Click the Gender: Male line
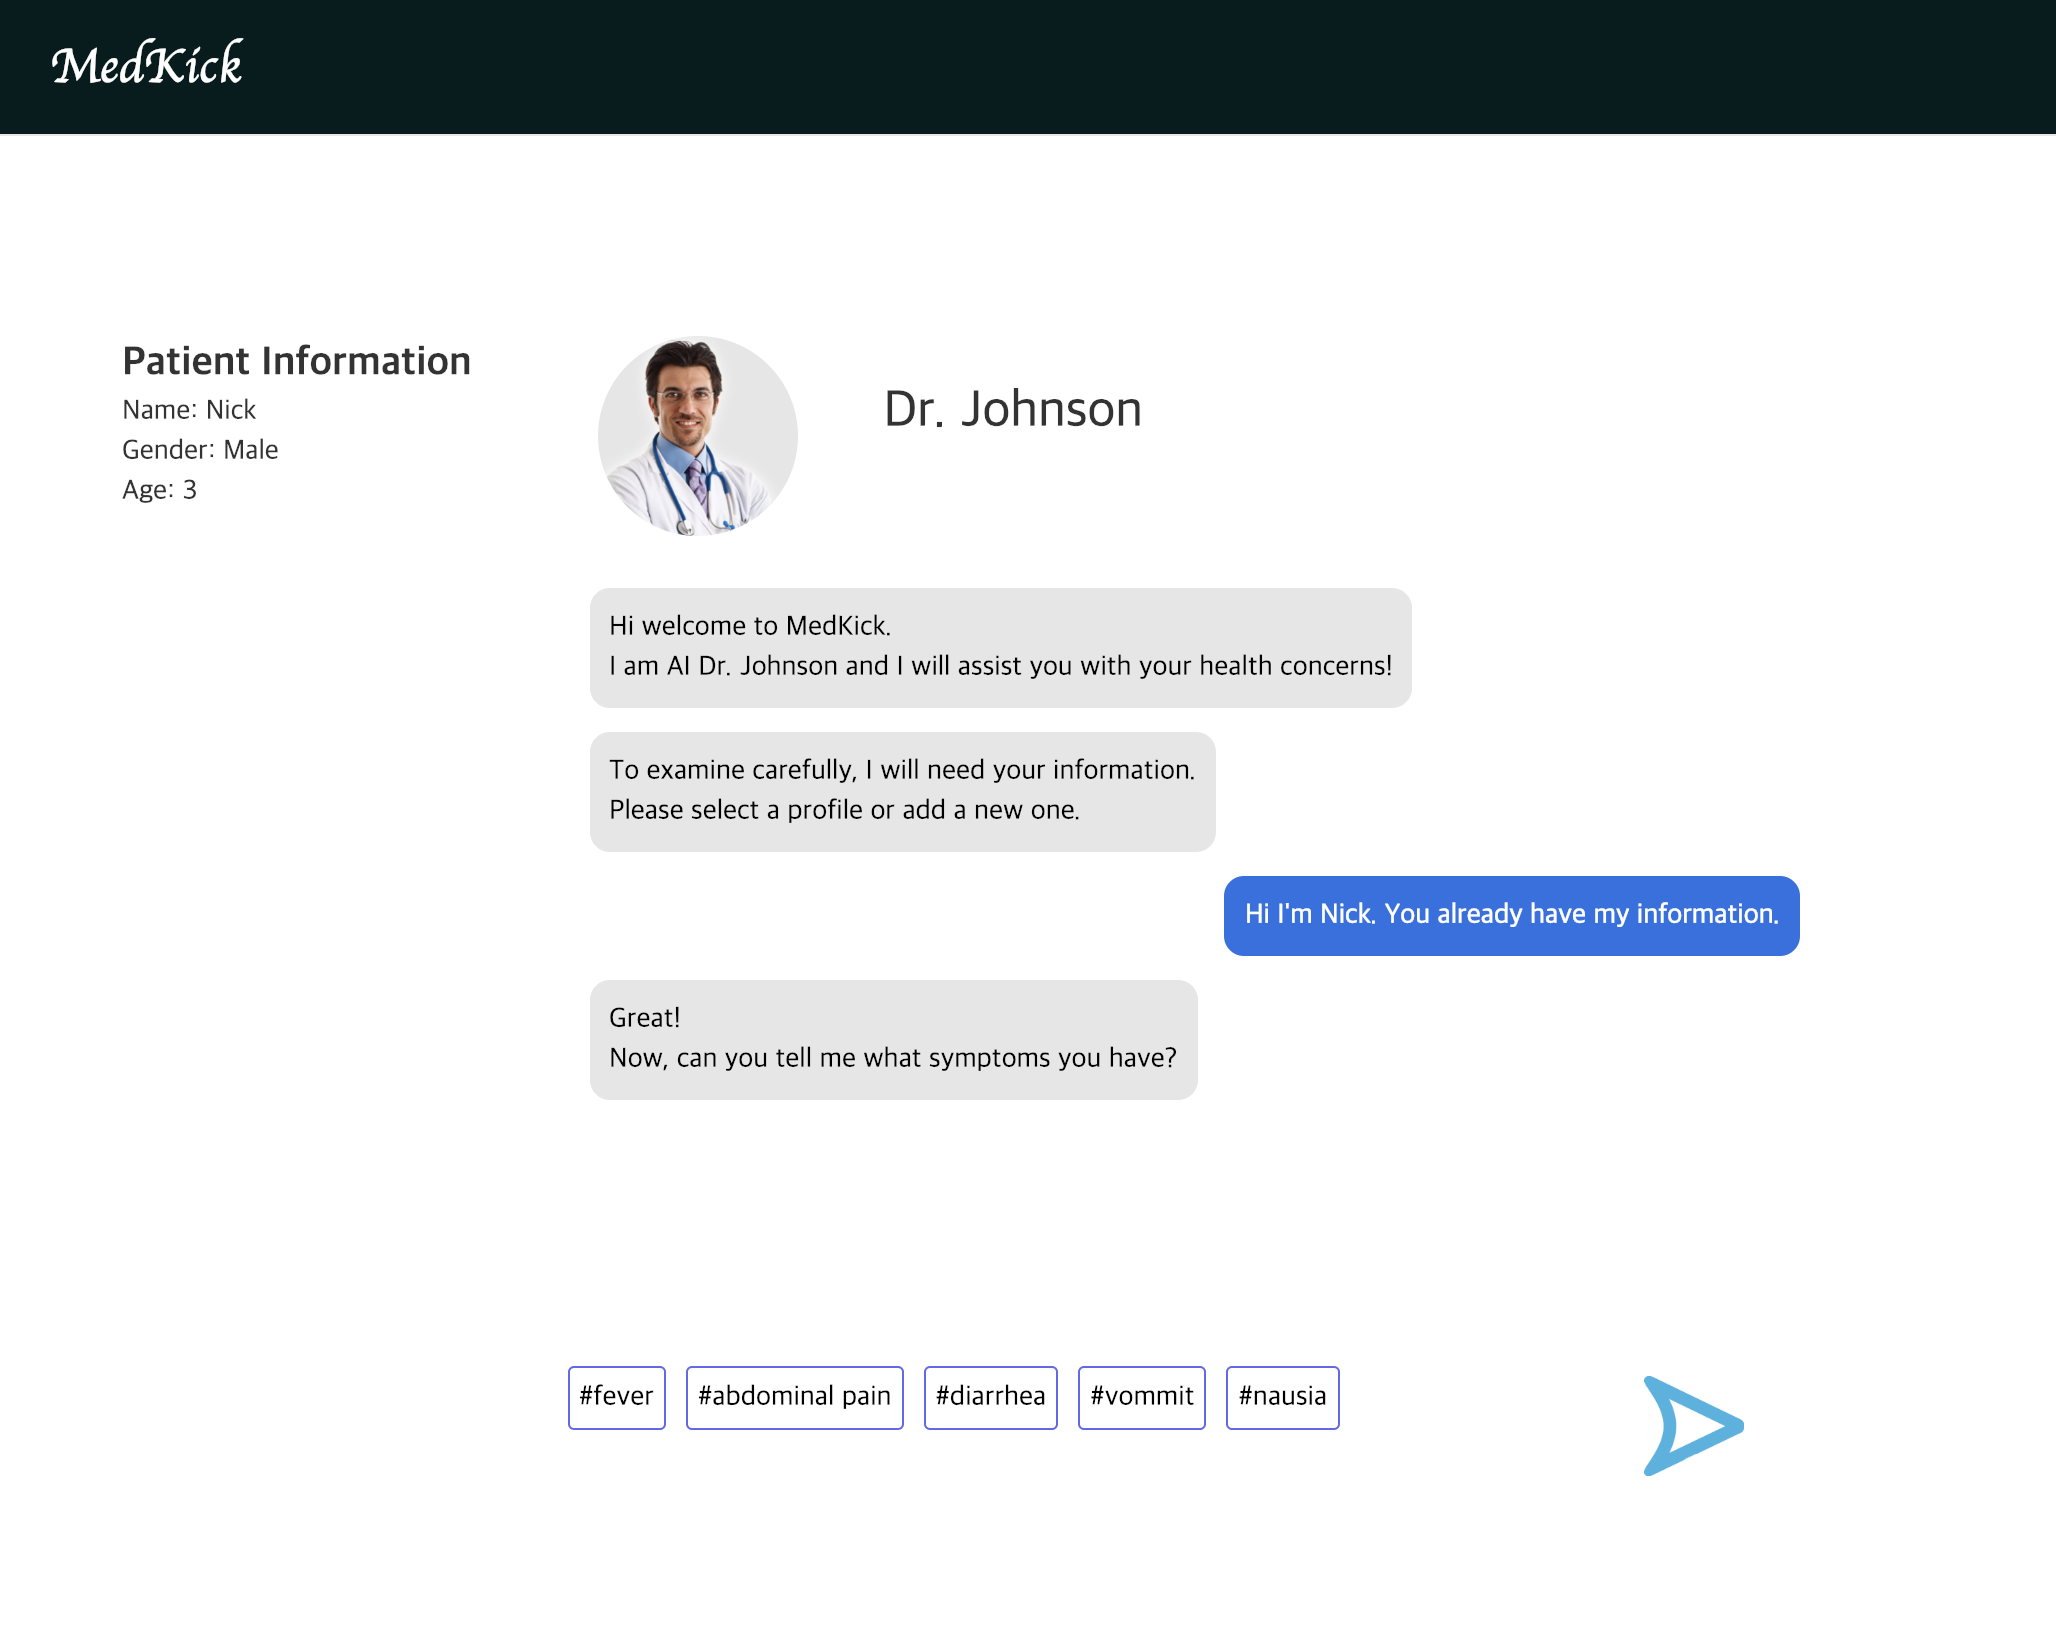This screenshot has height=1636, width=2056. point(200,450)
